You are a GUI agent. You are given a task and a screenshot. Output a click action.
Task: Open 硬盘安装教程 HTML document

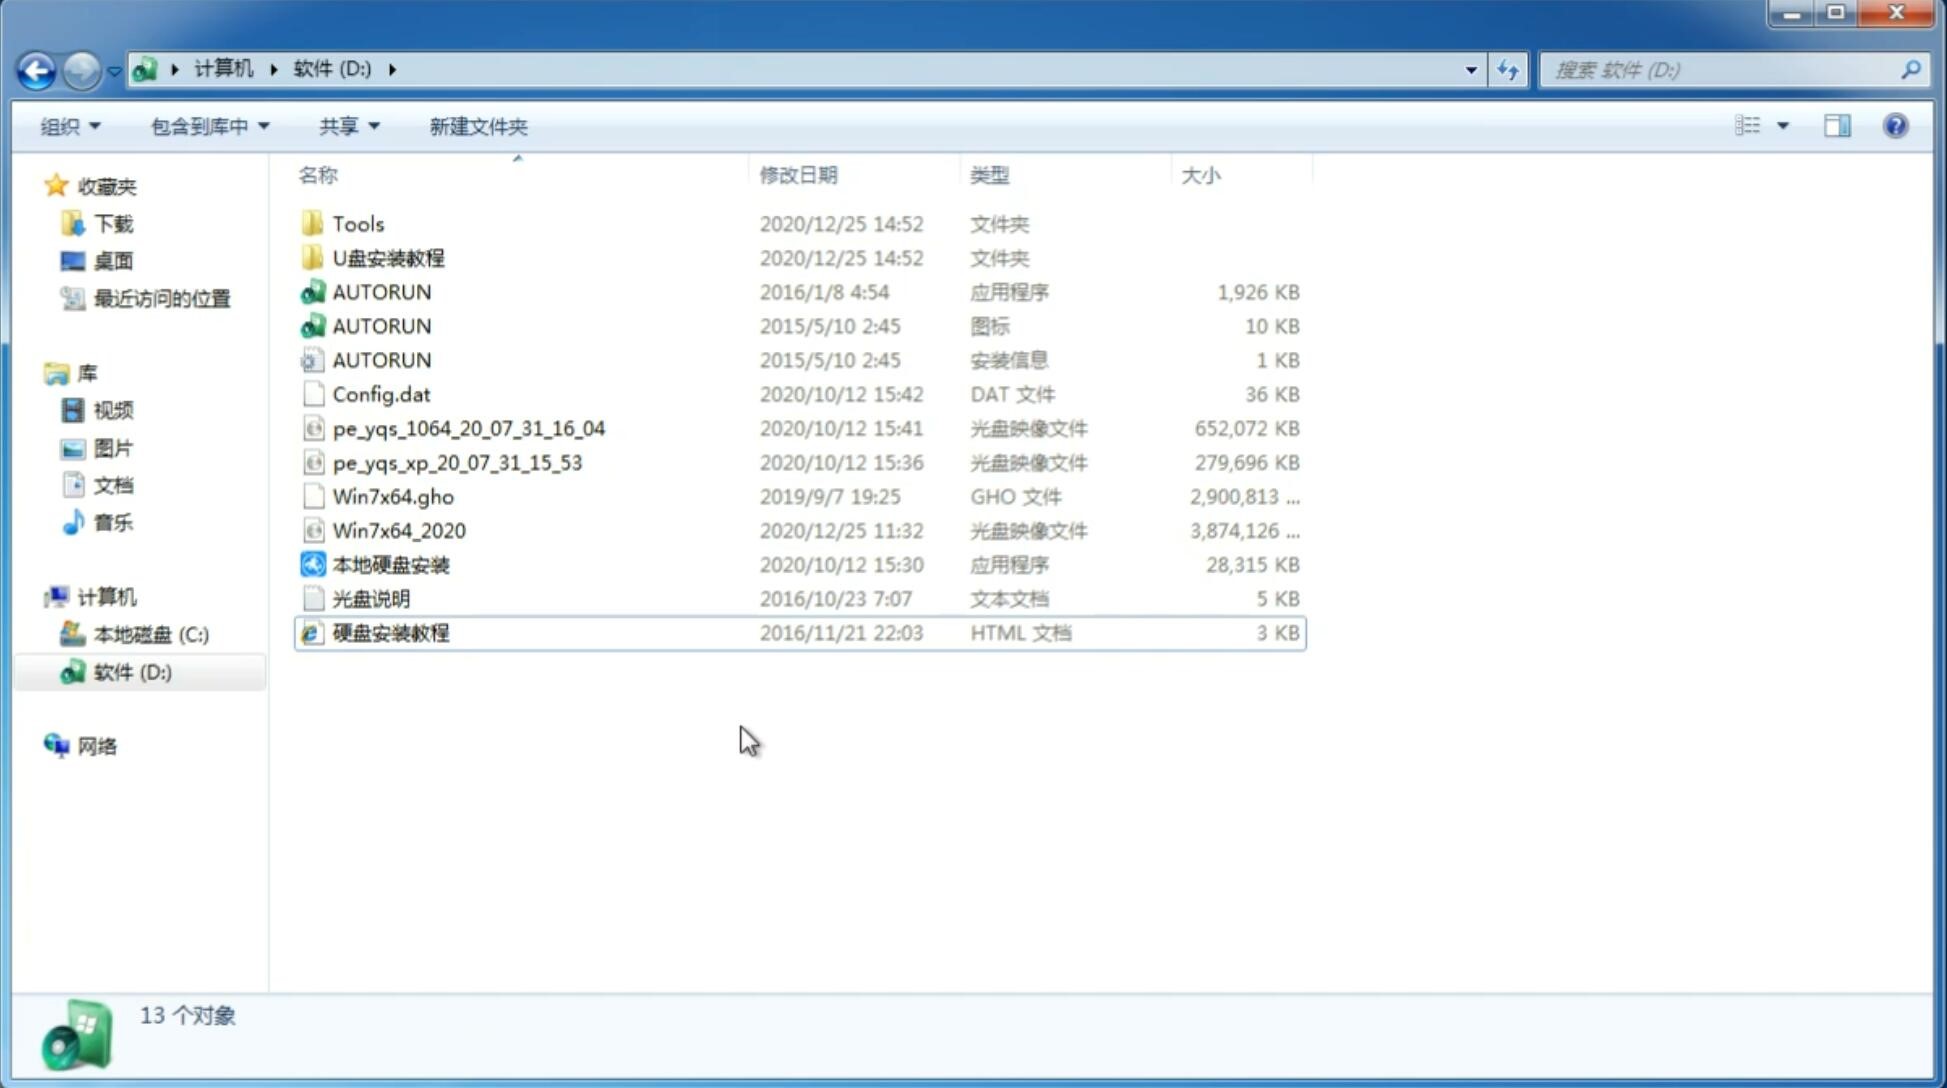390,632
